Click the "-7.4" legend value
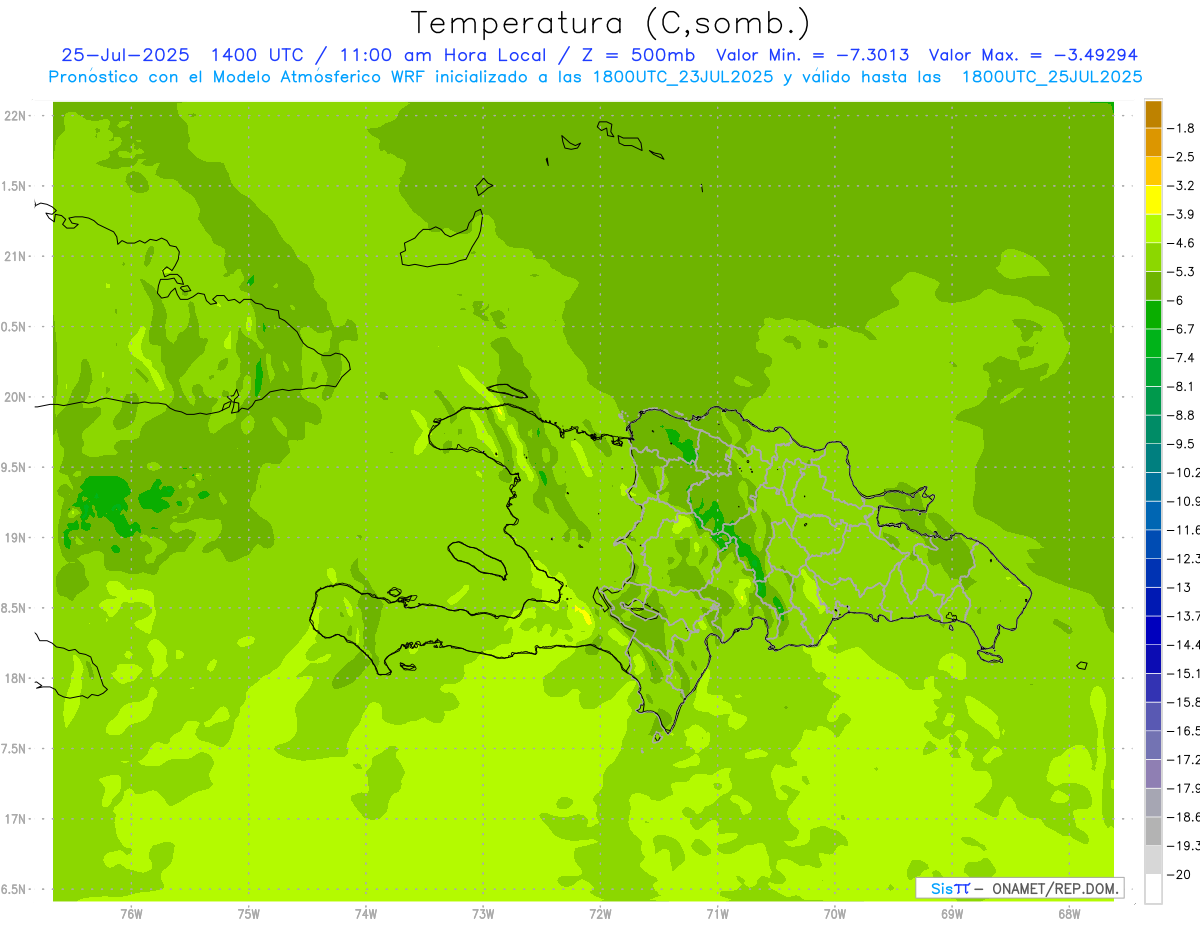 click(1181, 358)
